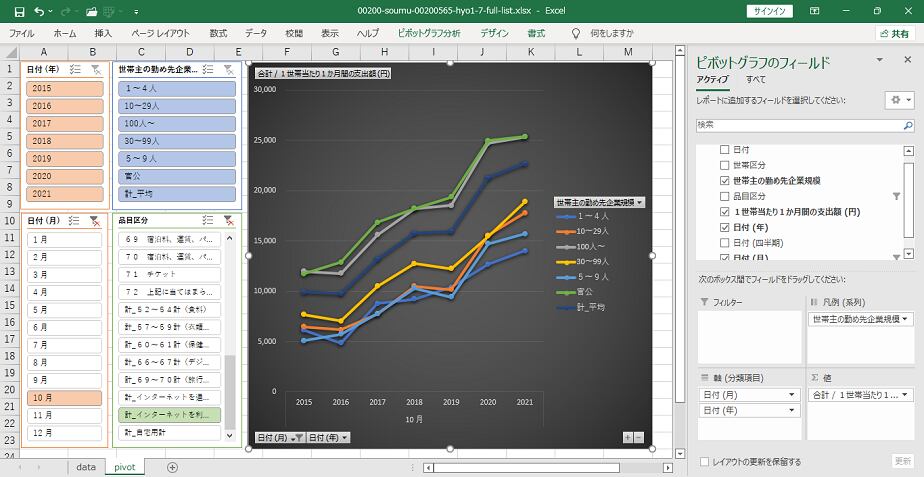Image resolution: width=924 pixels, height=477 pixels.
Task: Close the PivotChart Fields pane
Action: pyautogui.click(x=908, y=60)
